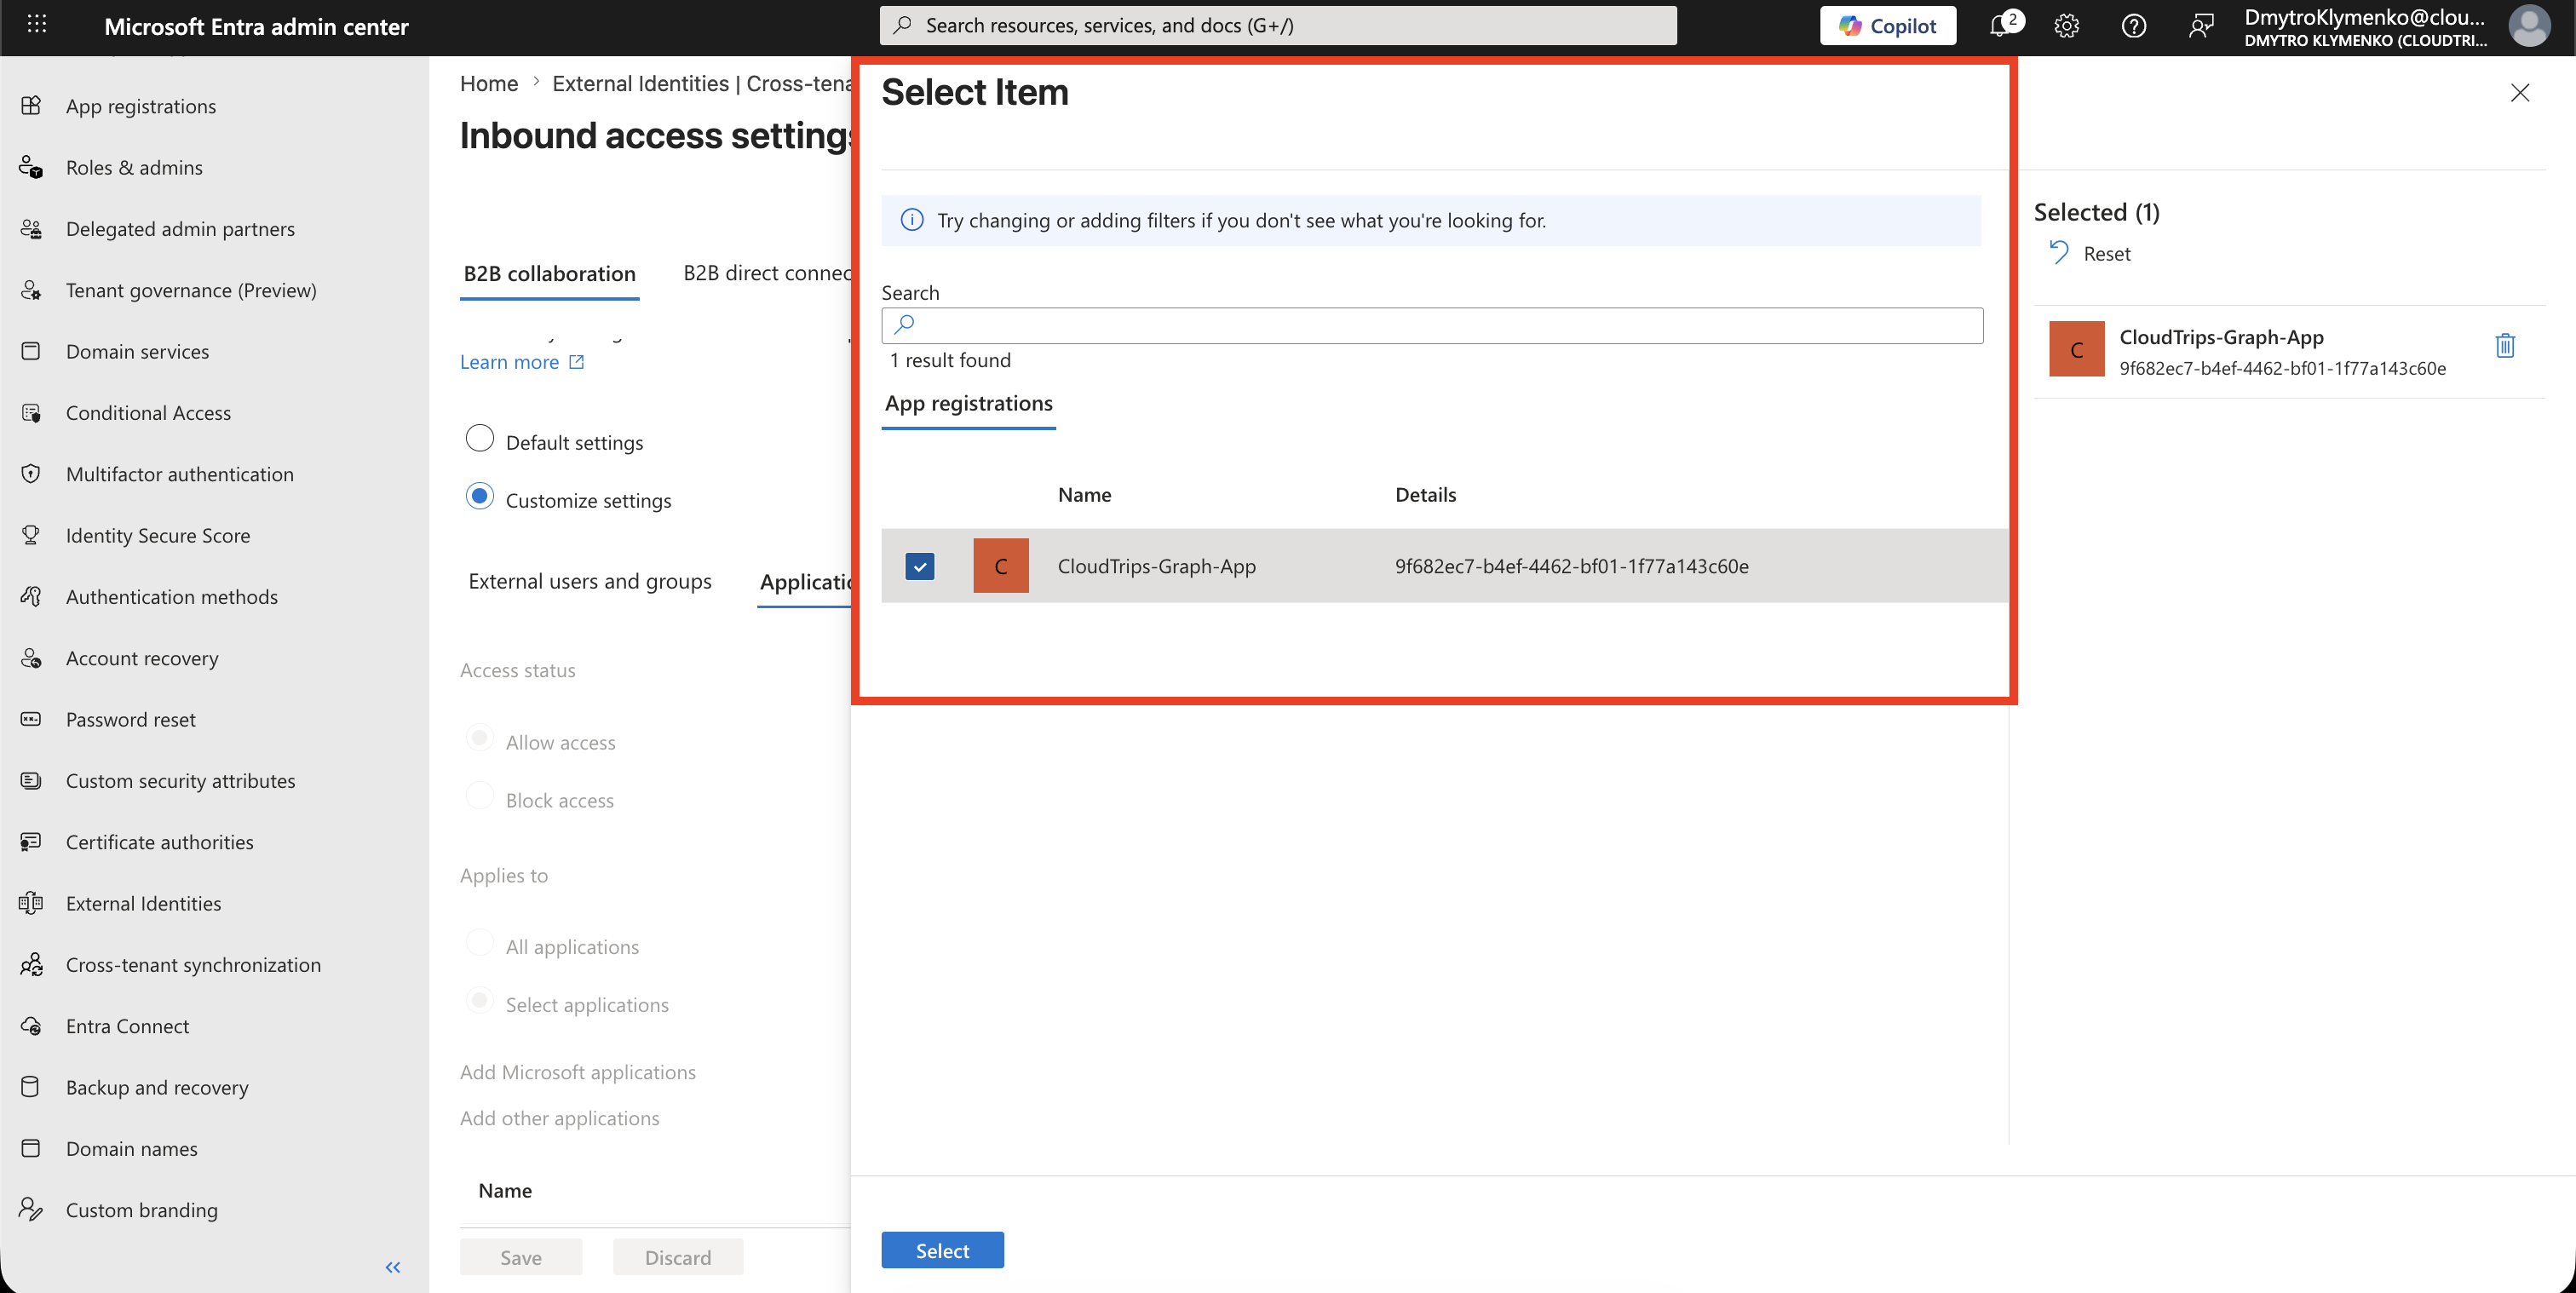
Task: Open the Learn more link
Action: 521,362
